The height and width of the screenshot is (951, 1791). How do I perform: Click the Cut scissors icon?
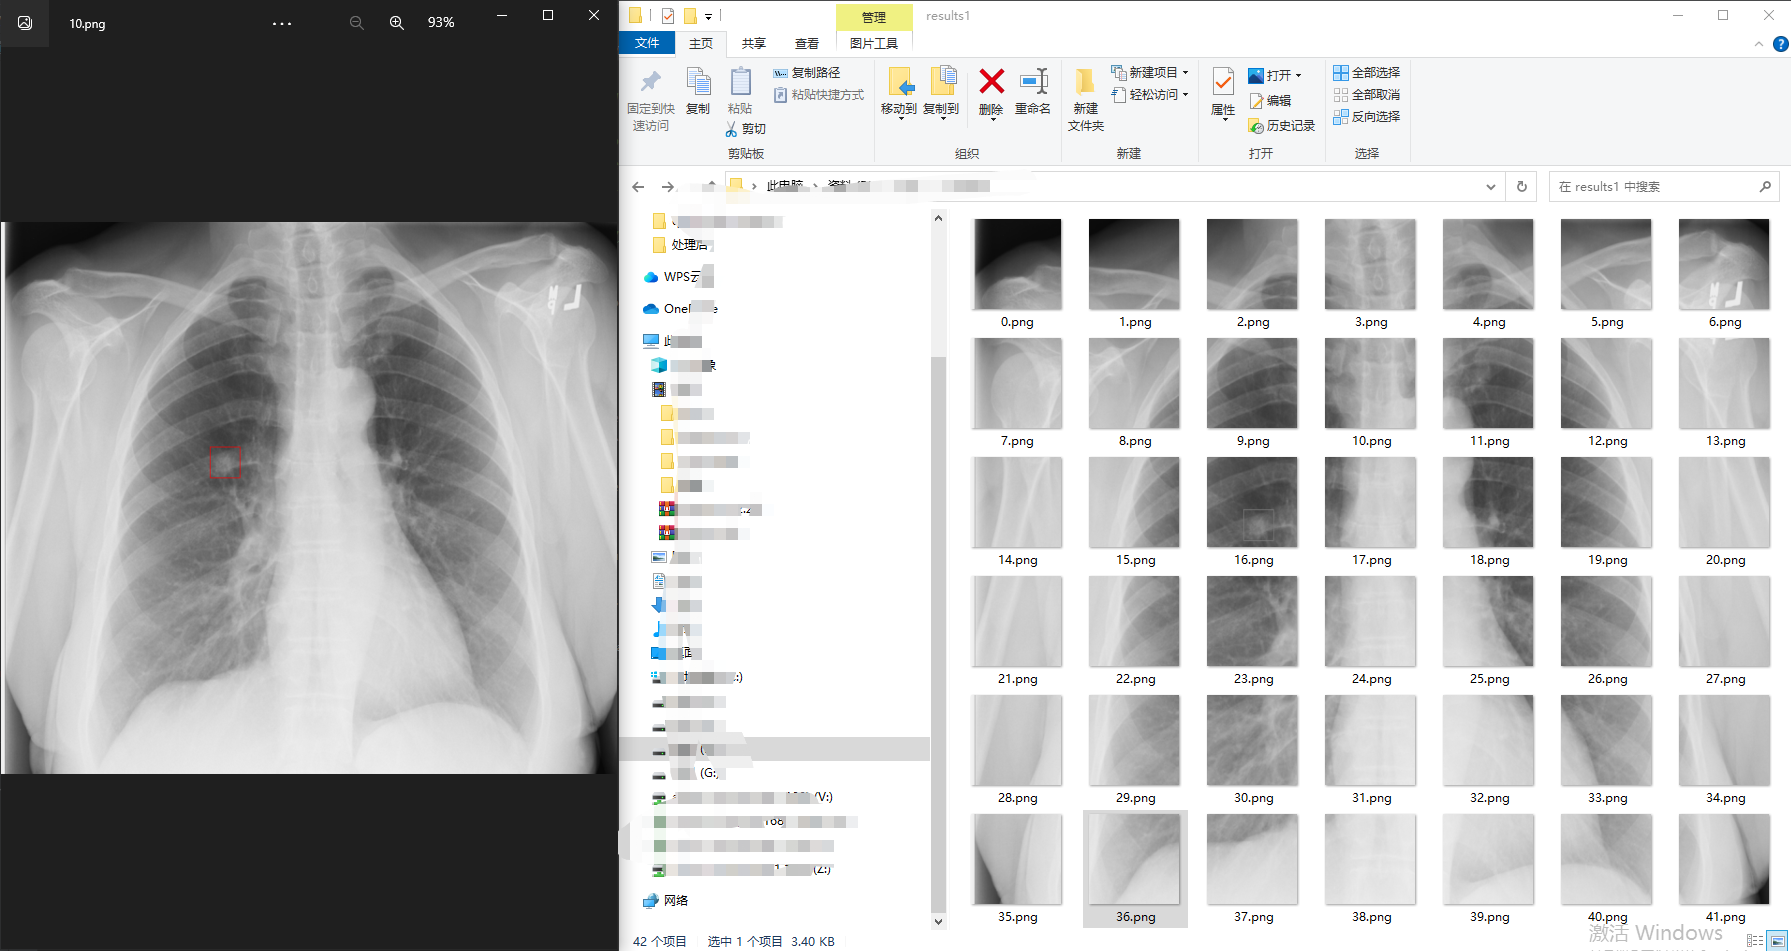coord(732,129)
